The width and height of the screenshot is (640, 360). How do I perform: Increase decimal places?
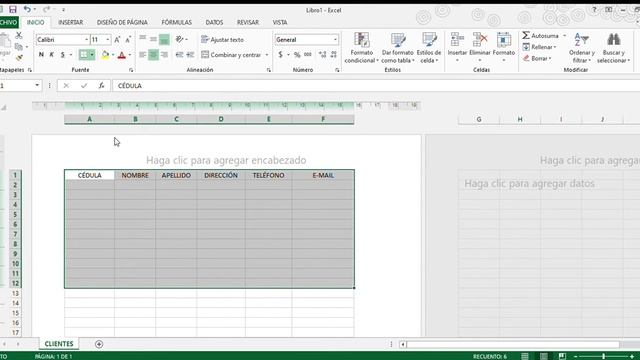coord(322,55)
